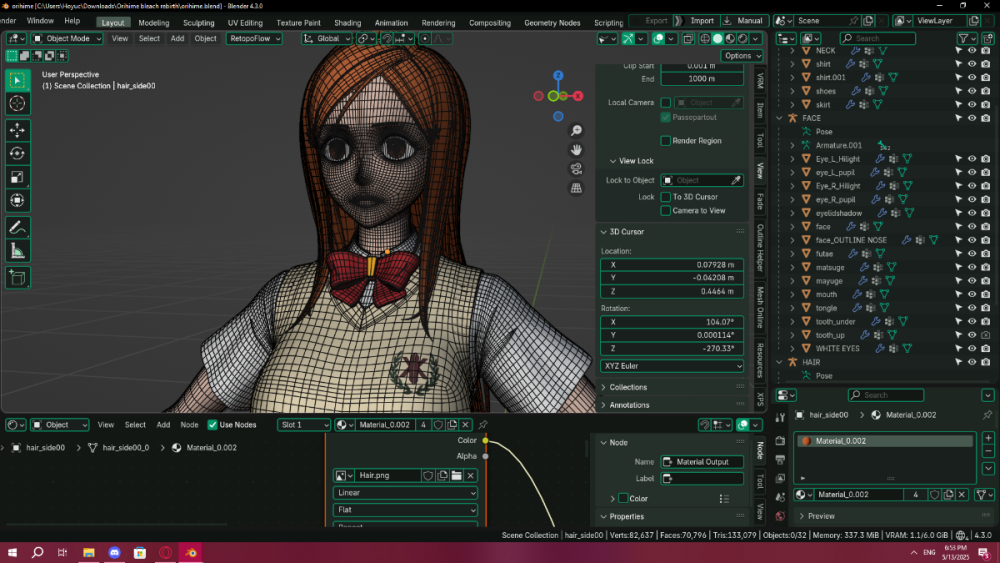Select the Rotate tool in the toolbar
Screen dimensions: 1000x563
pyautogui.click(x=17, y=153)
